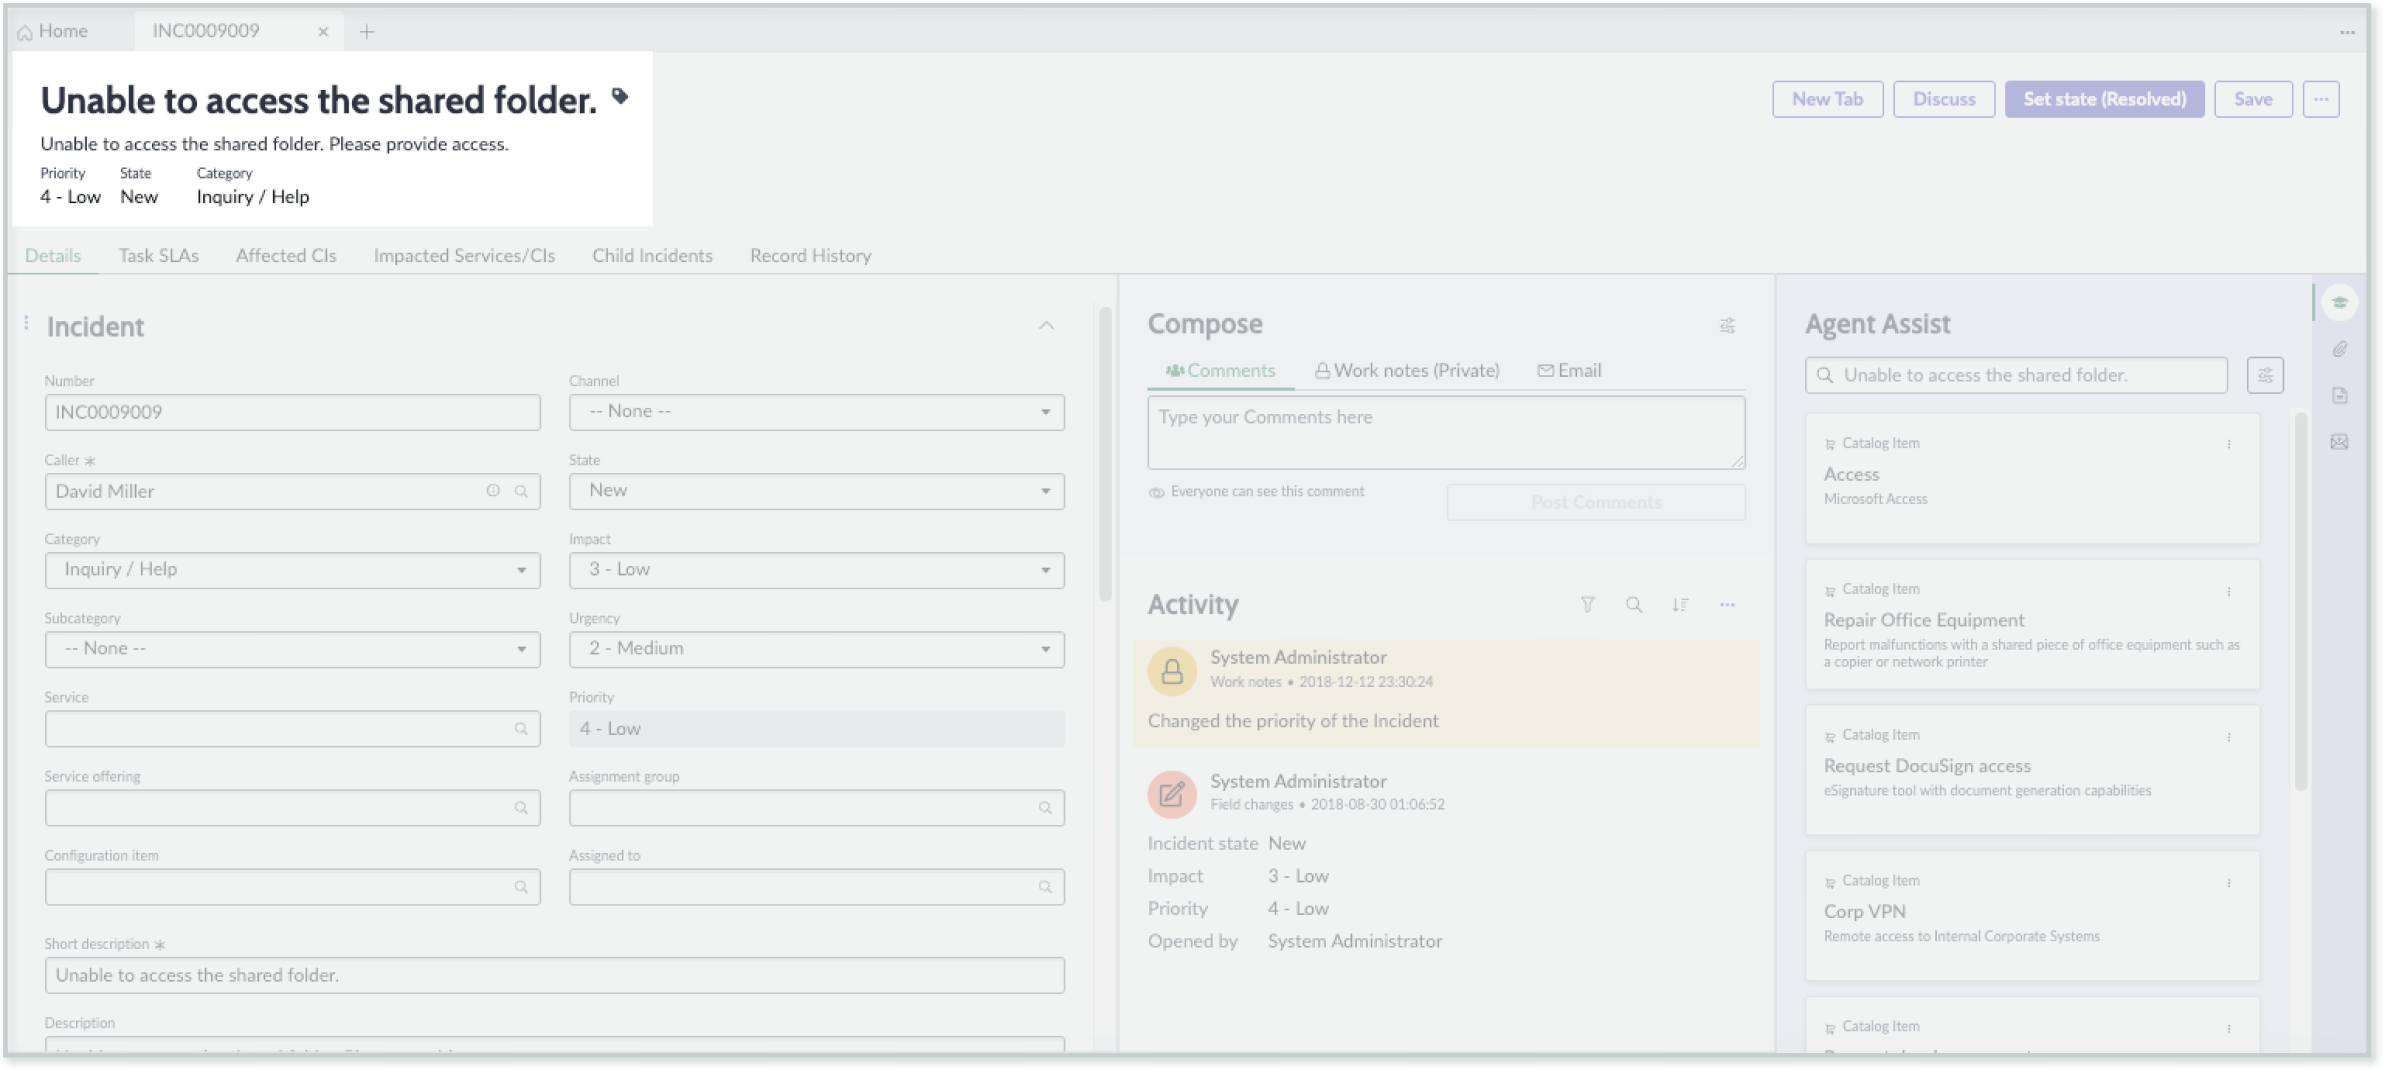Image resolution: width=2384 pixels, height=1070 pixels.
Task: Open more actions for the Activity stream
Action: [1728, 604]
